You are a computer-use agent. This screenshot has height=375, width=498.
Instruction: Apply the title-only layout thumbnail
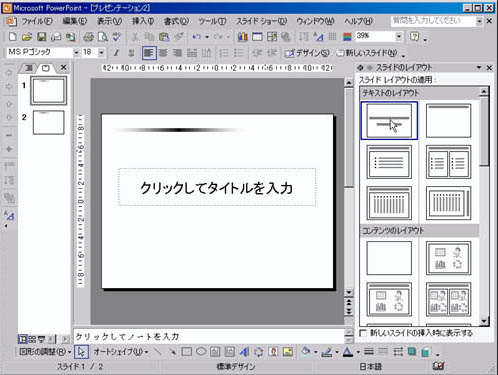coord(448,121)
